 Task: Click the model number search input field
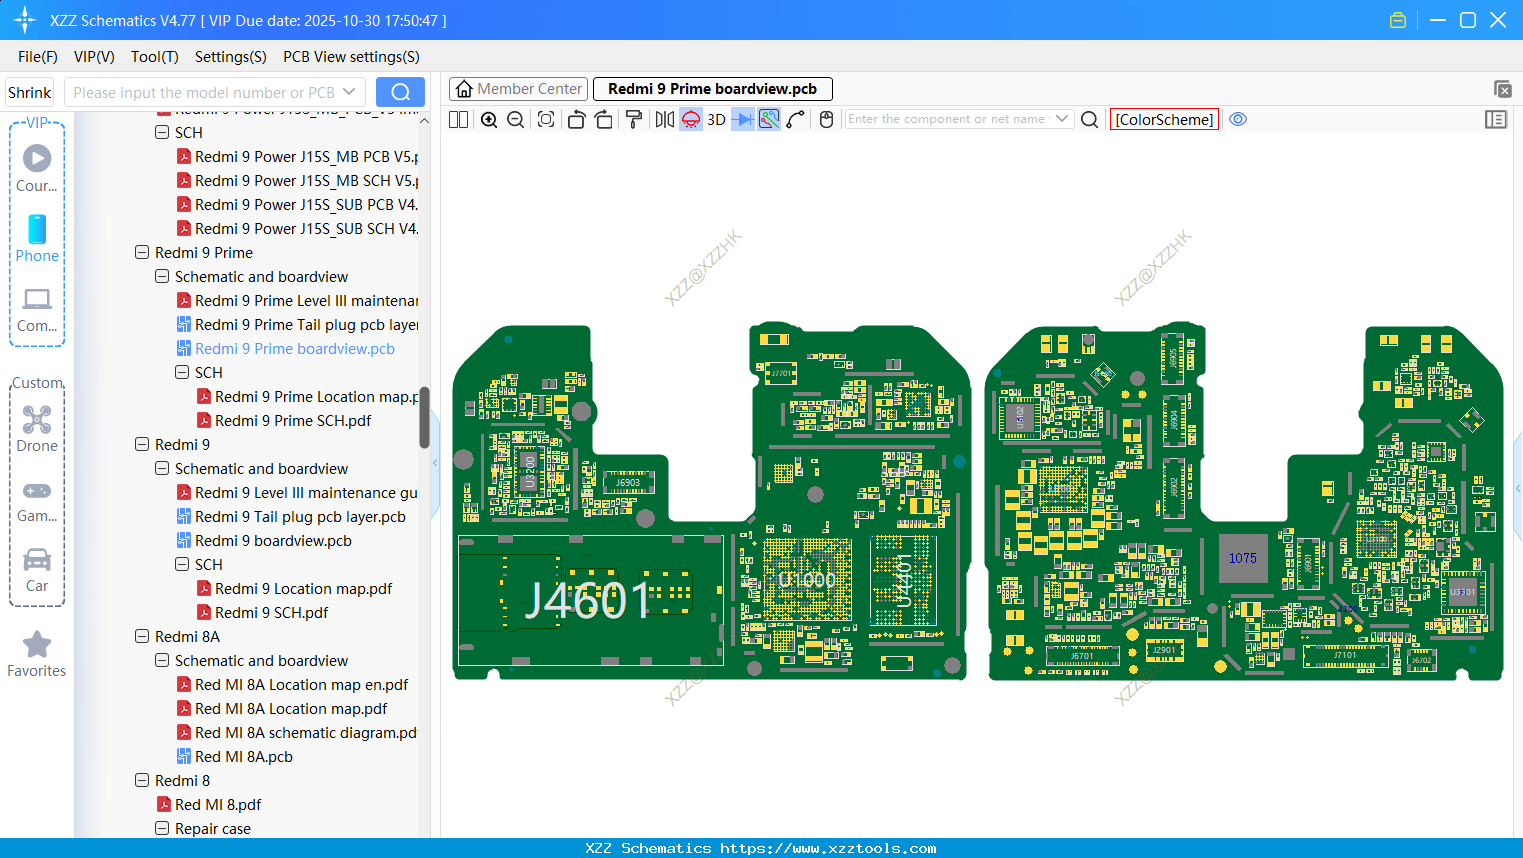coord(204,93)
